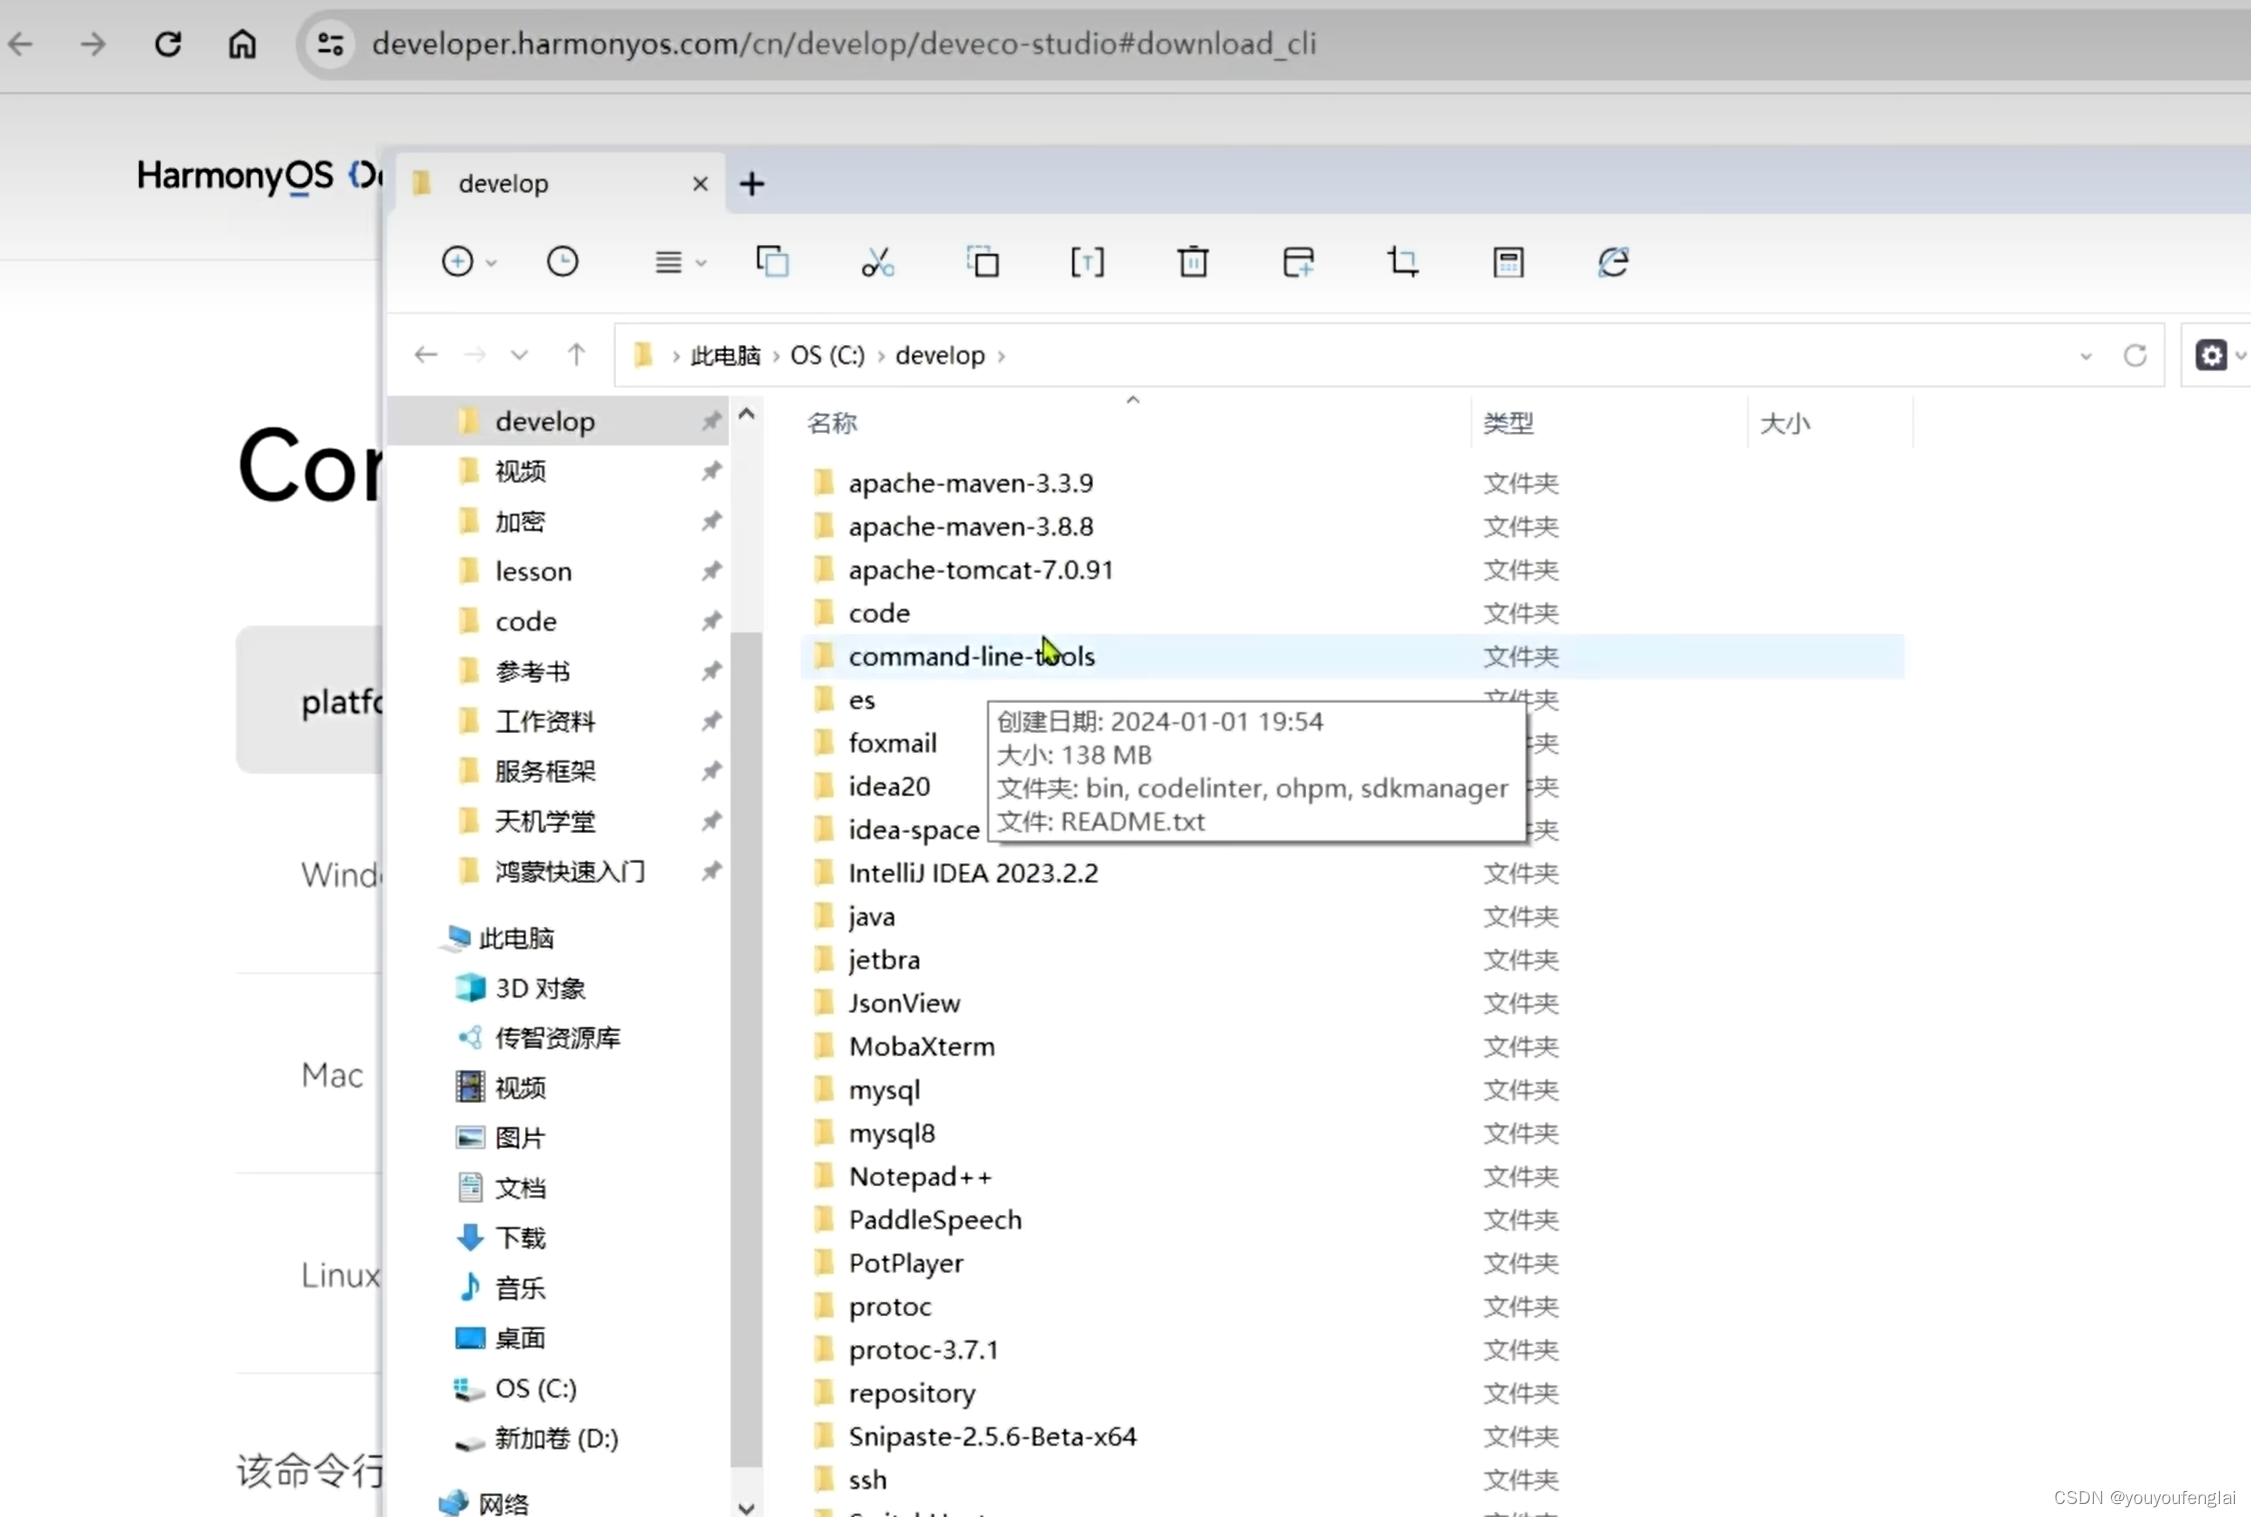The width and height of the screenshot is (2251, 1517).
Task: Close the develop tab
Action: (700, 184)
